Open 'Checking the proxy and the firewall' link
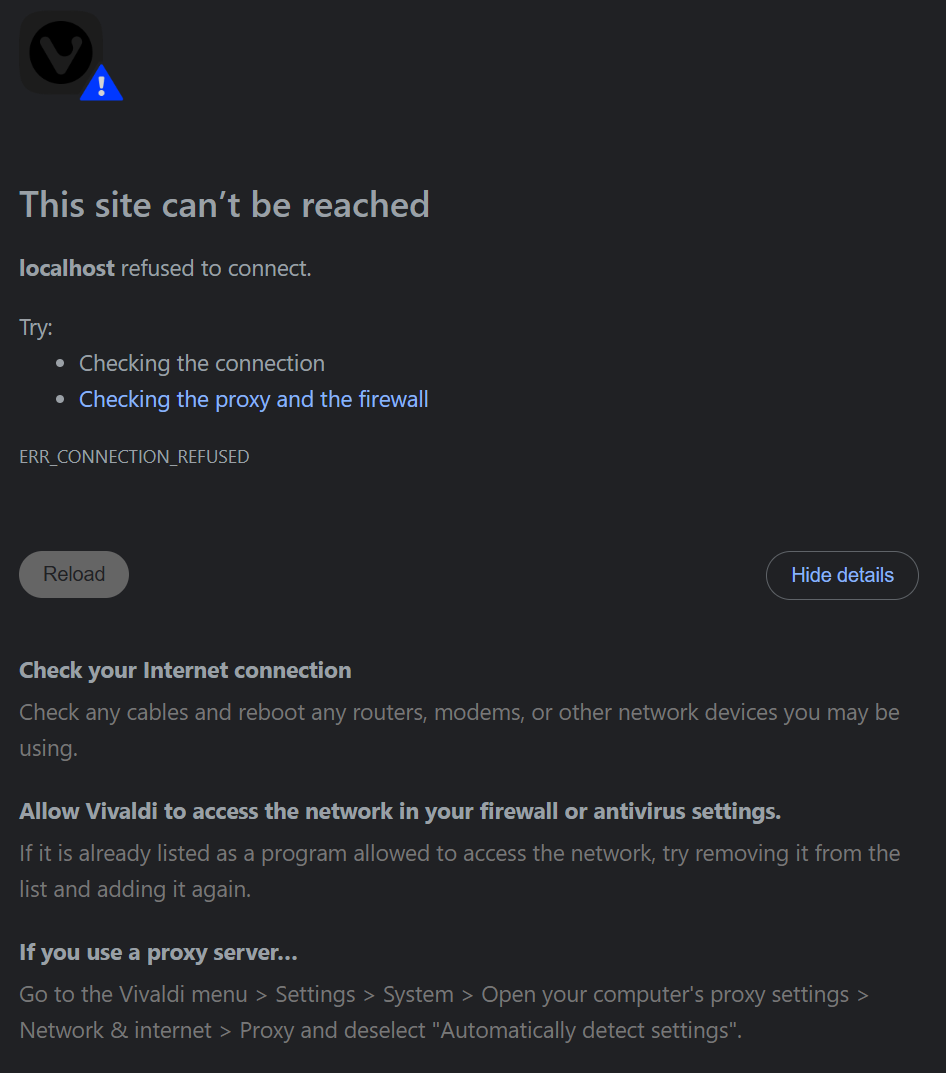This screenshot has height=1073, width=946. (x=253, y=399)
